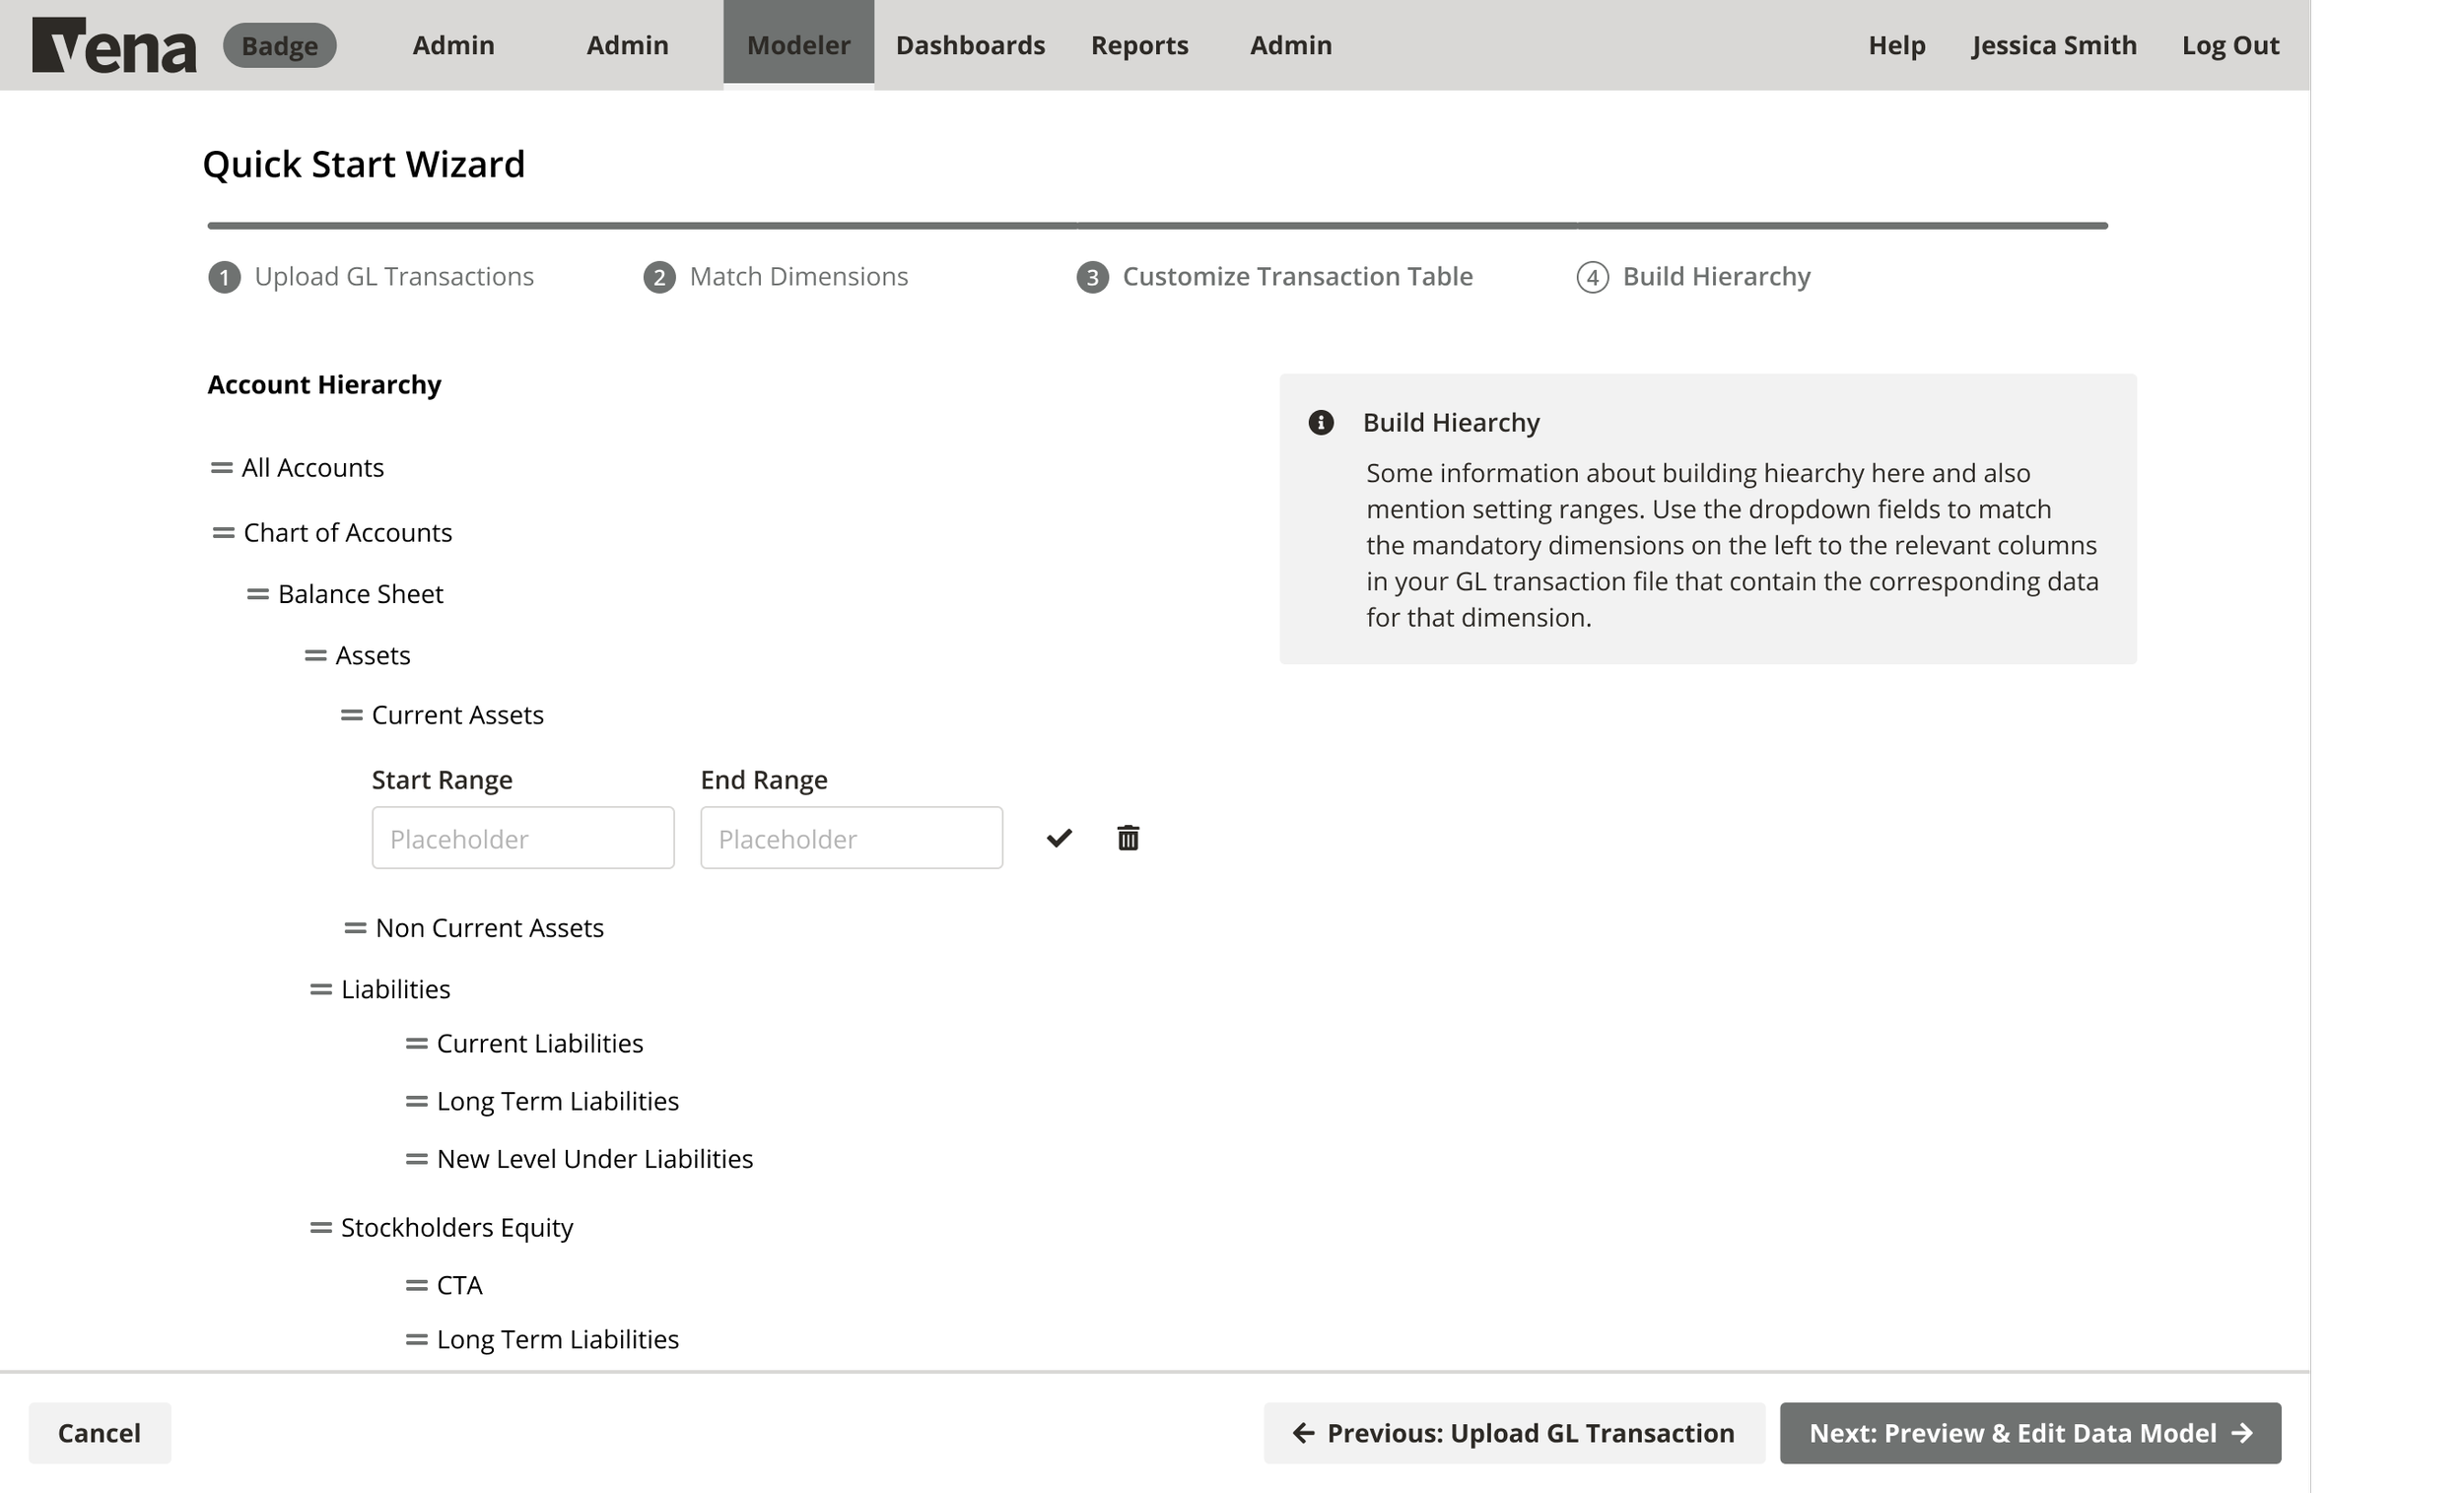Click the wizard progress bar
The image size is (2464, 1493).
1156,226
